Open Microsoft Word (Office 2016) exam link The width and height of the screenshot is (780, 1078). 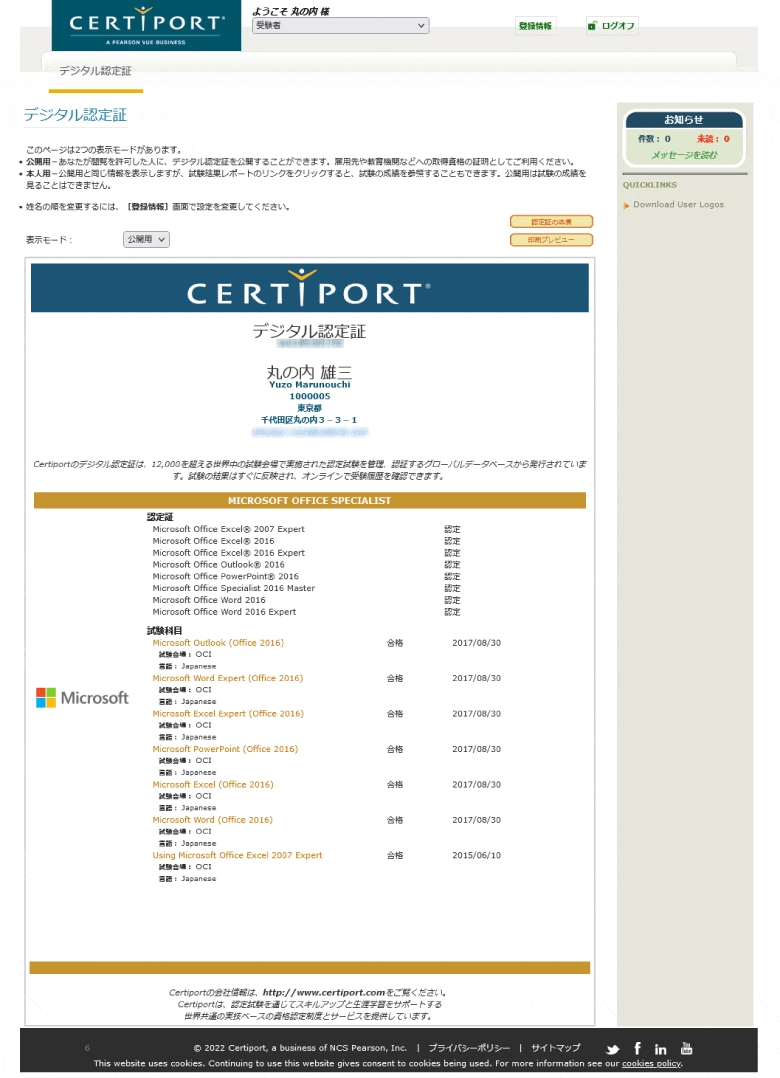point(212,820)
